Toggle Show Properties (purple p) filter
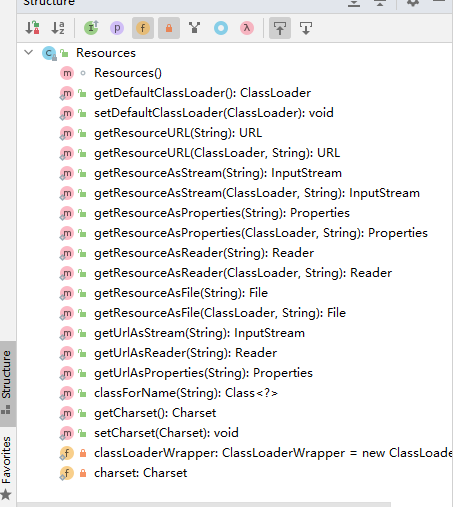This screenshot has width=453, height=507. pyautogui.click(x=117, y=28)
